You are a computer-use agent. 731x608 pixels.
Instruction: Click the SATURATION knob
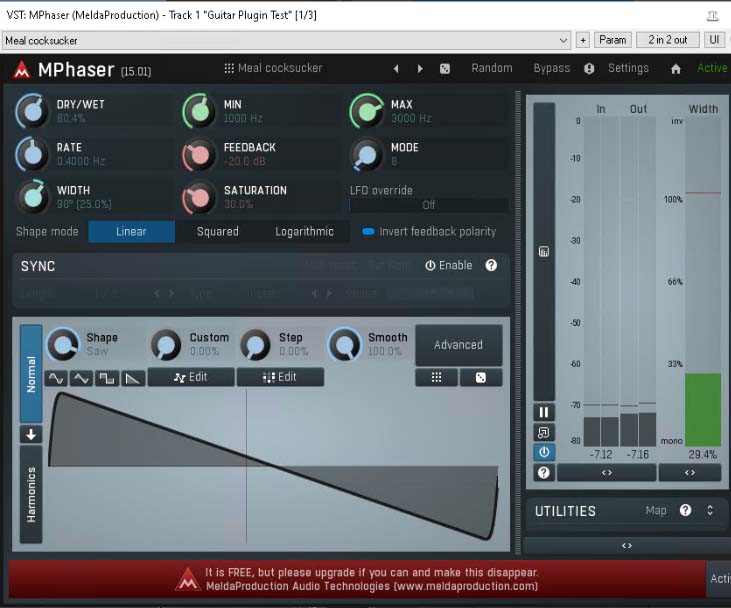200,198
